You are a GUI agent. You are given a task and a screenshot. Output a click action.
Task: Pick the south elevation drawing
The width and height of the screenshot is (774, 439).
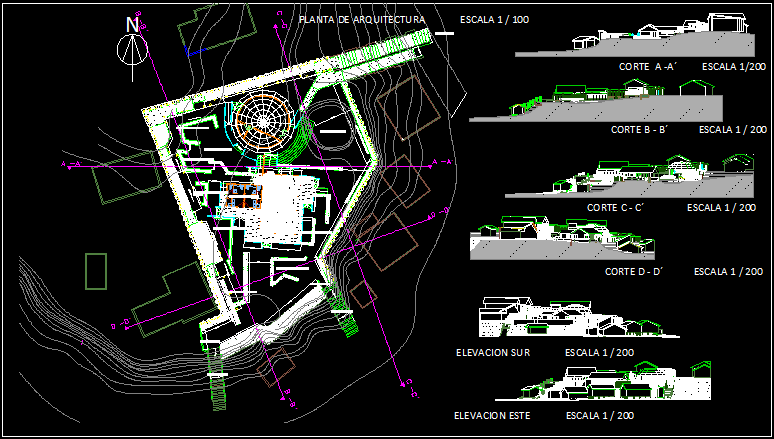580,318
